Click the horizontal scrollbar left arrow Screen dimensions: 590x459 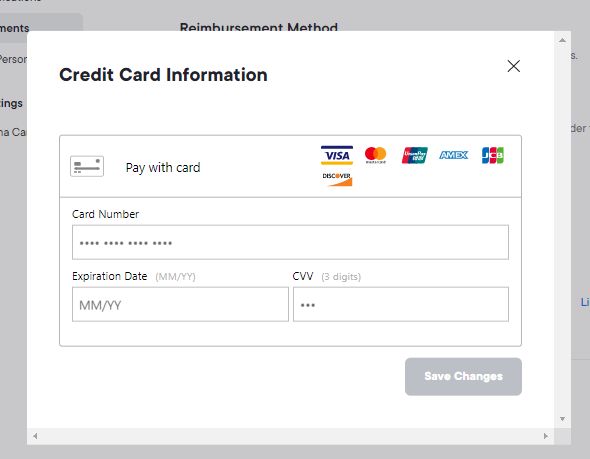[35, 436]
